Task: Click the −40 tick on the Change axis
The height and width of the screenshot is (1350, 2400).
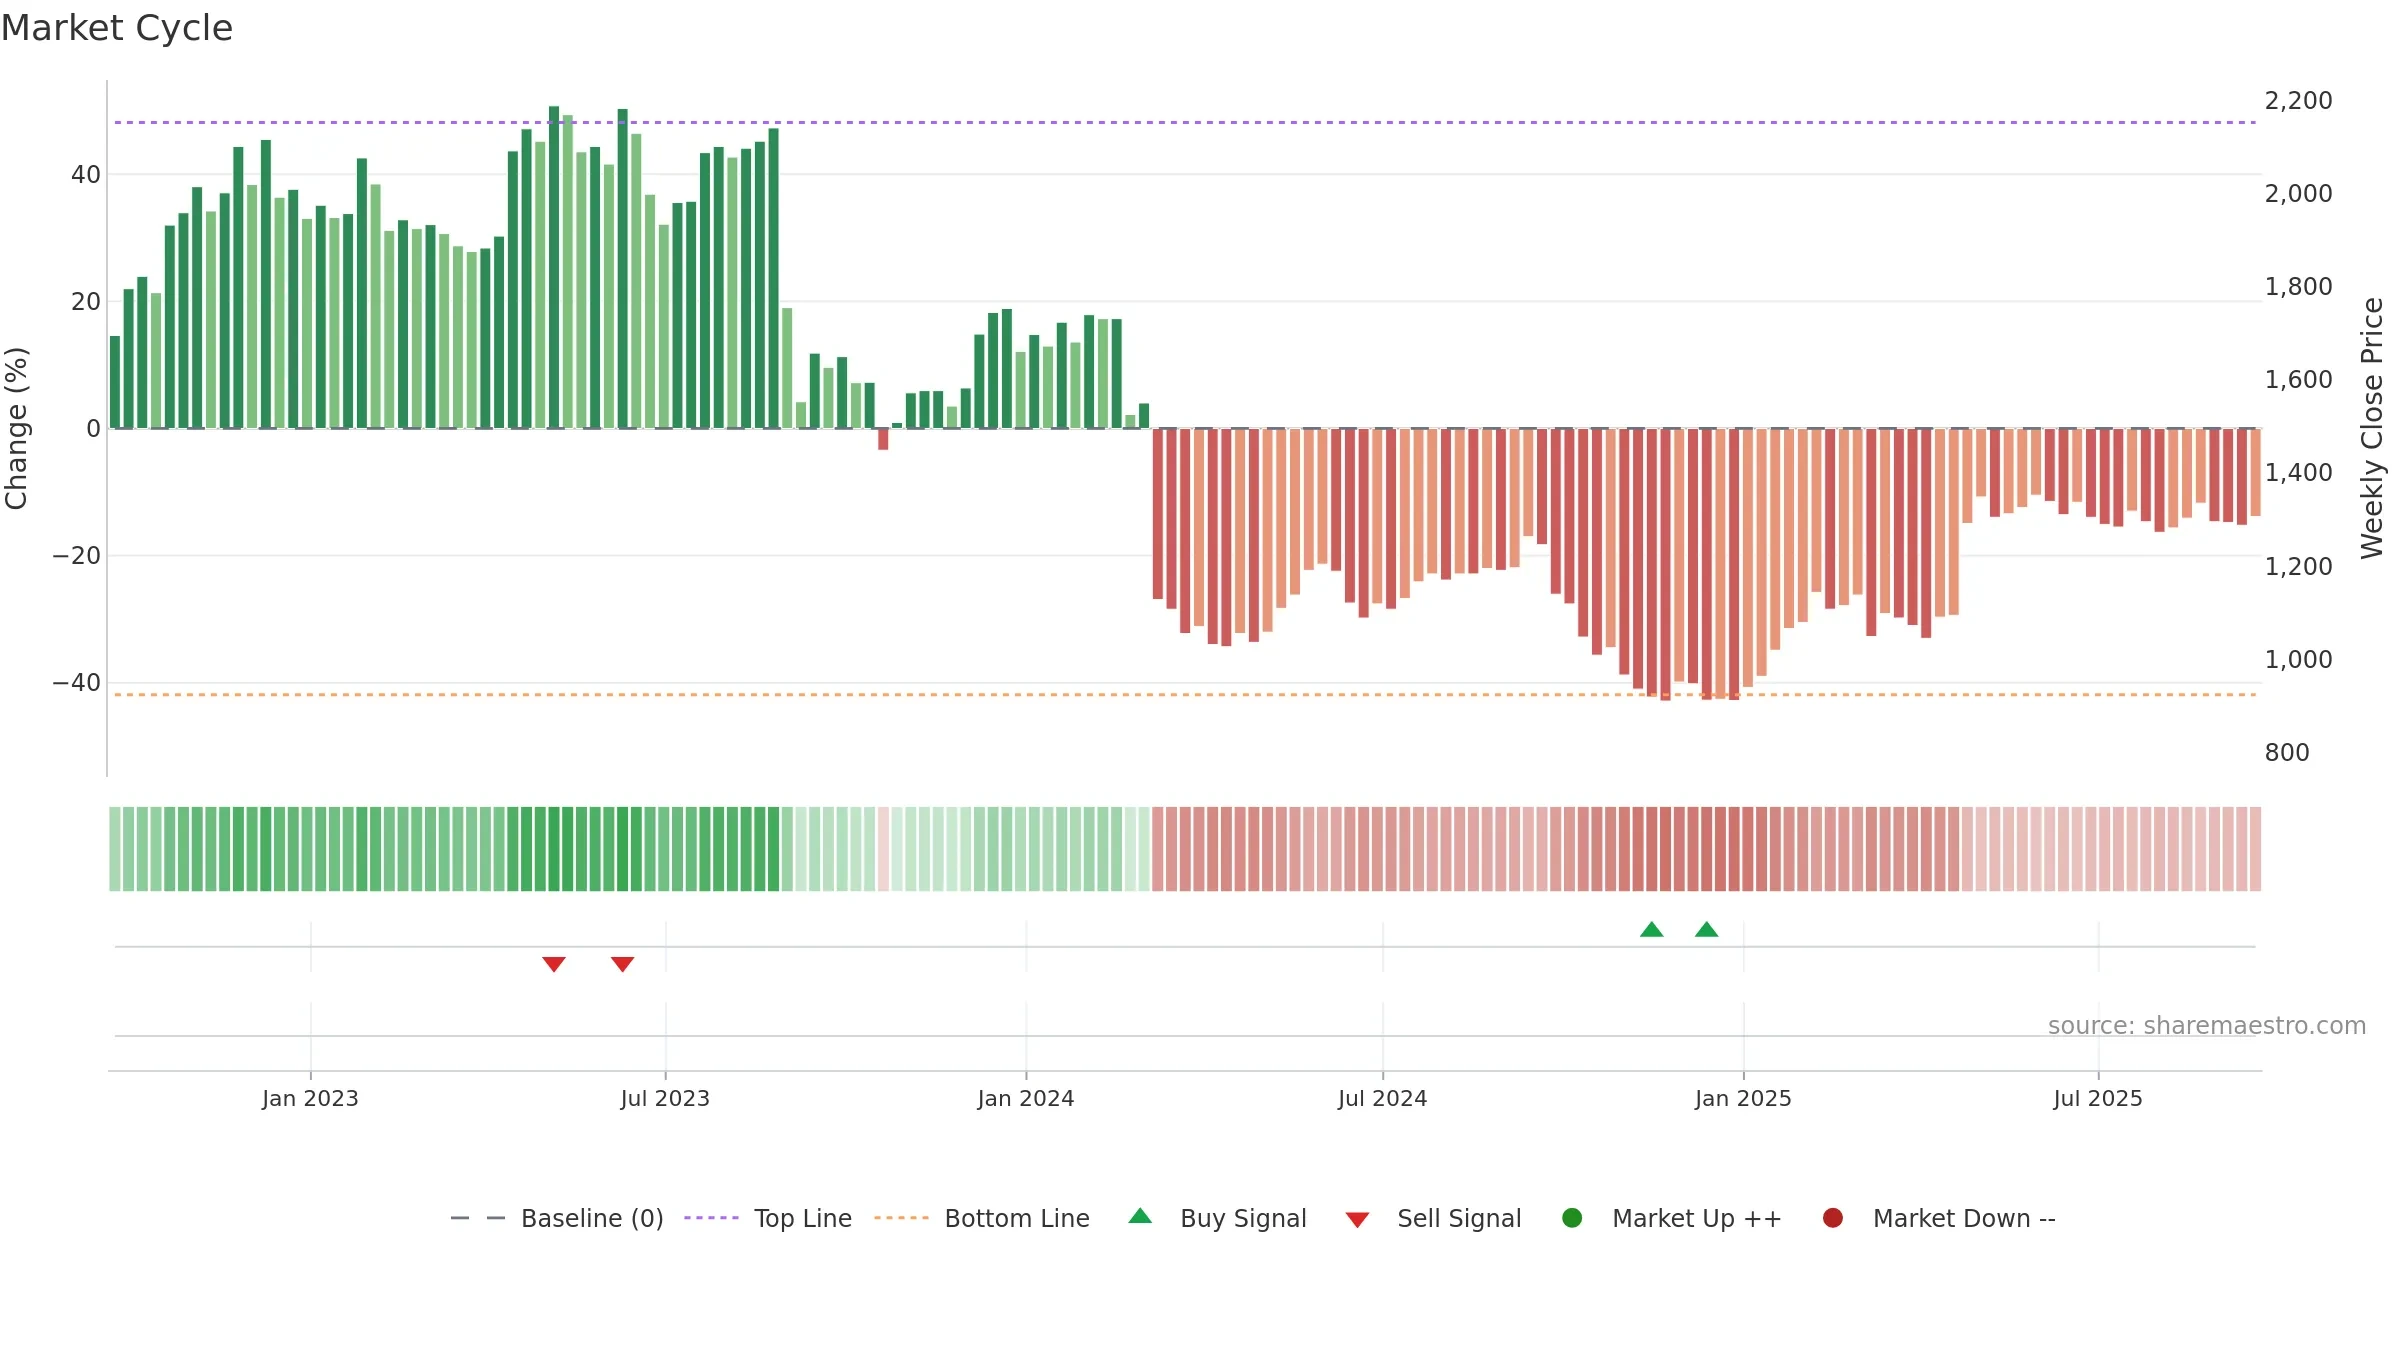Action: [77, 682]
